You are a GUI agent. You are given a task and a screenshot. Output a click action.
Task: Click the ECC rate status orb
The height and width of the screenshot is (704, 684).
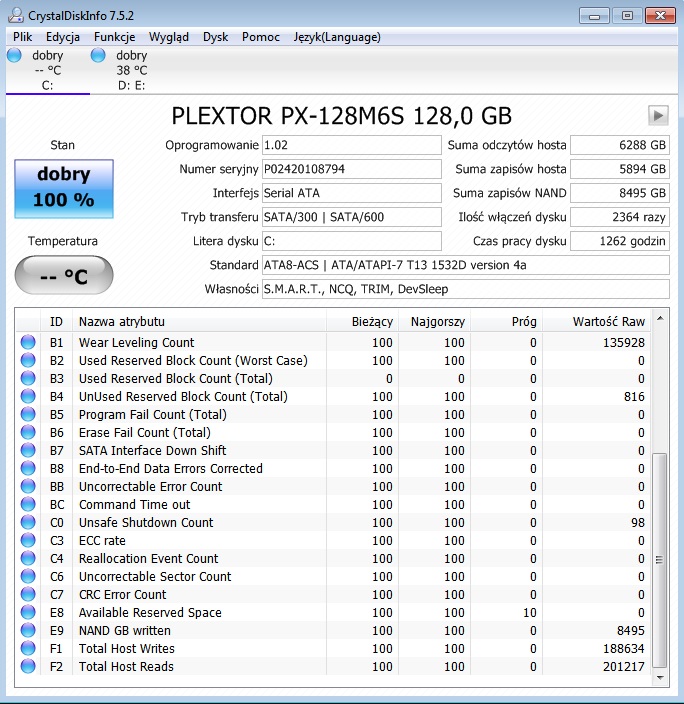pyautogui.click(x=28, y=540)
